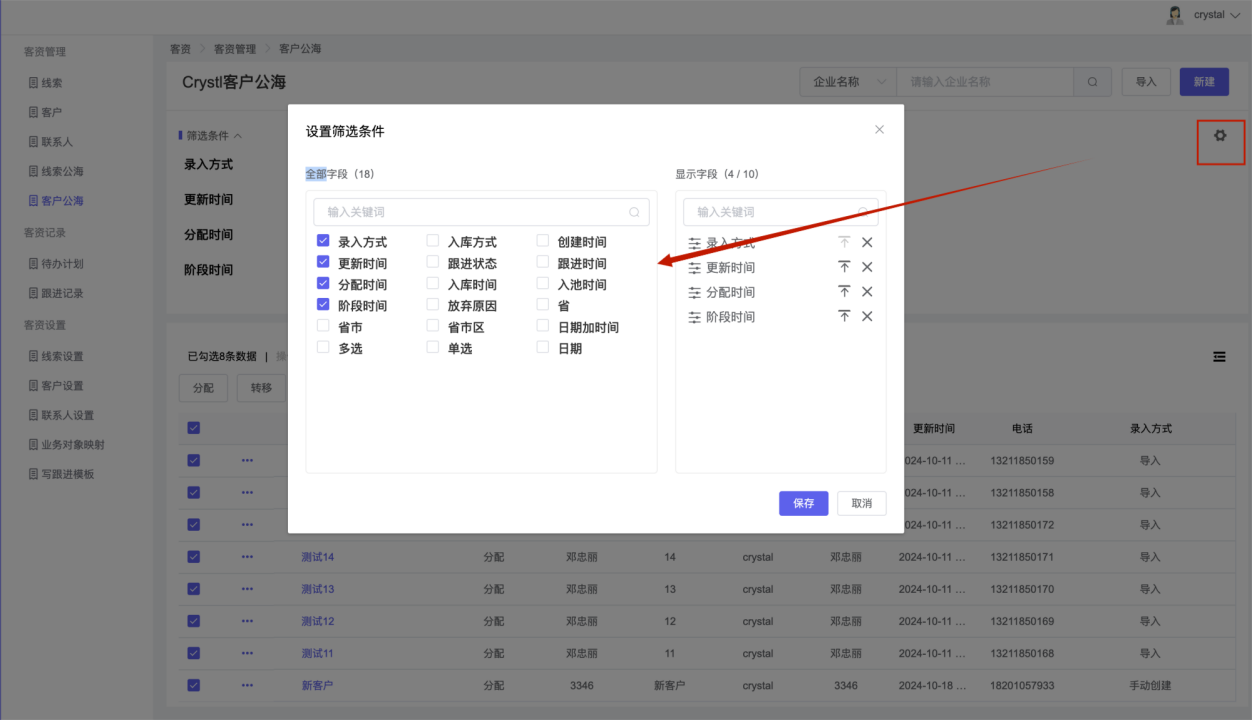Move 分配时间 to top in display fields

844,292
